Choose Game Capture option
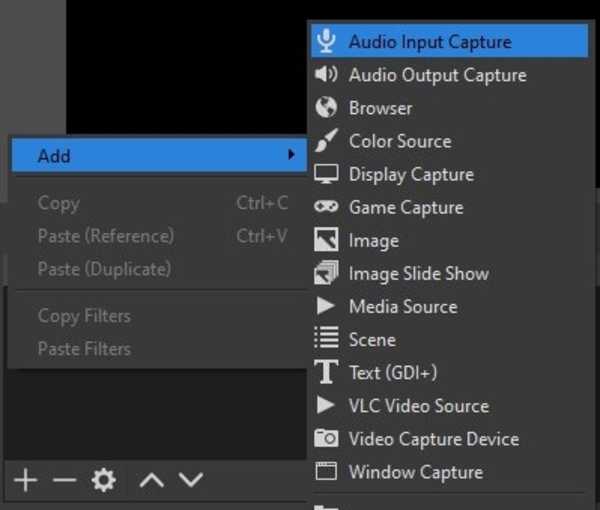 [x=450, y=207]
